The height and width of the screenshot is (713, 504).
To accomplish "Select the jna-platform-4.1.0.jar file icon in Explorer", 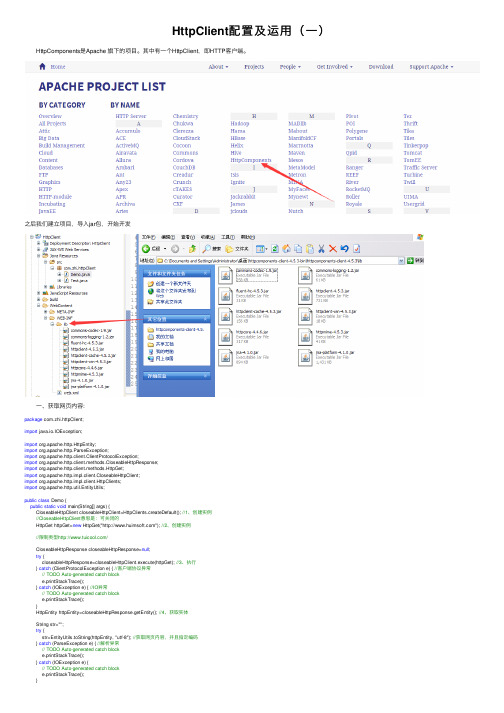I will pyautogui.click(x=306, y=357).
